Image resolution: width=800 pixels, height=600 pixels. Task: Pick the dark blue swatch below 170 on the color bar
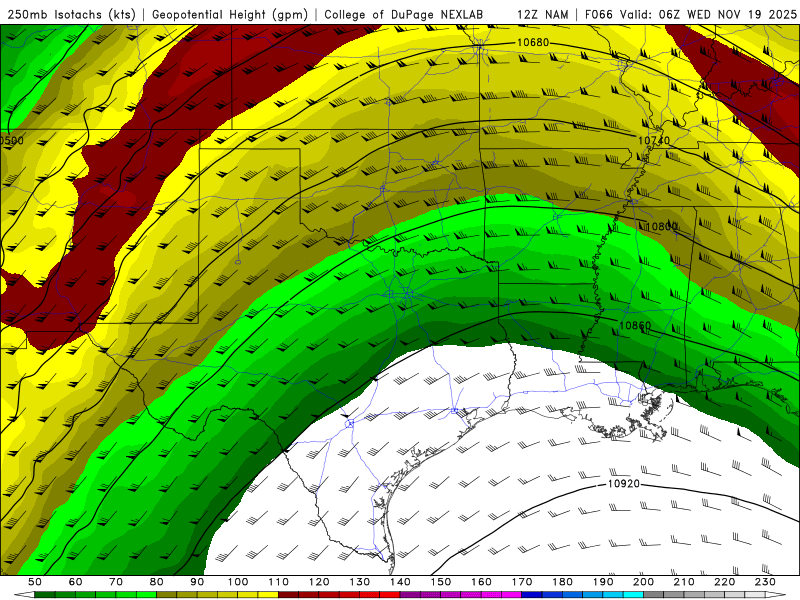tap(532, 595)
